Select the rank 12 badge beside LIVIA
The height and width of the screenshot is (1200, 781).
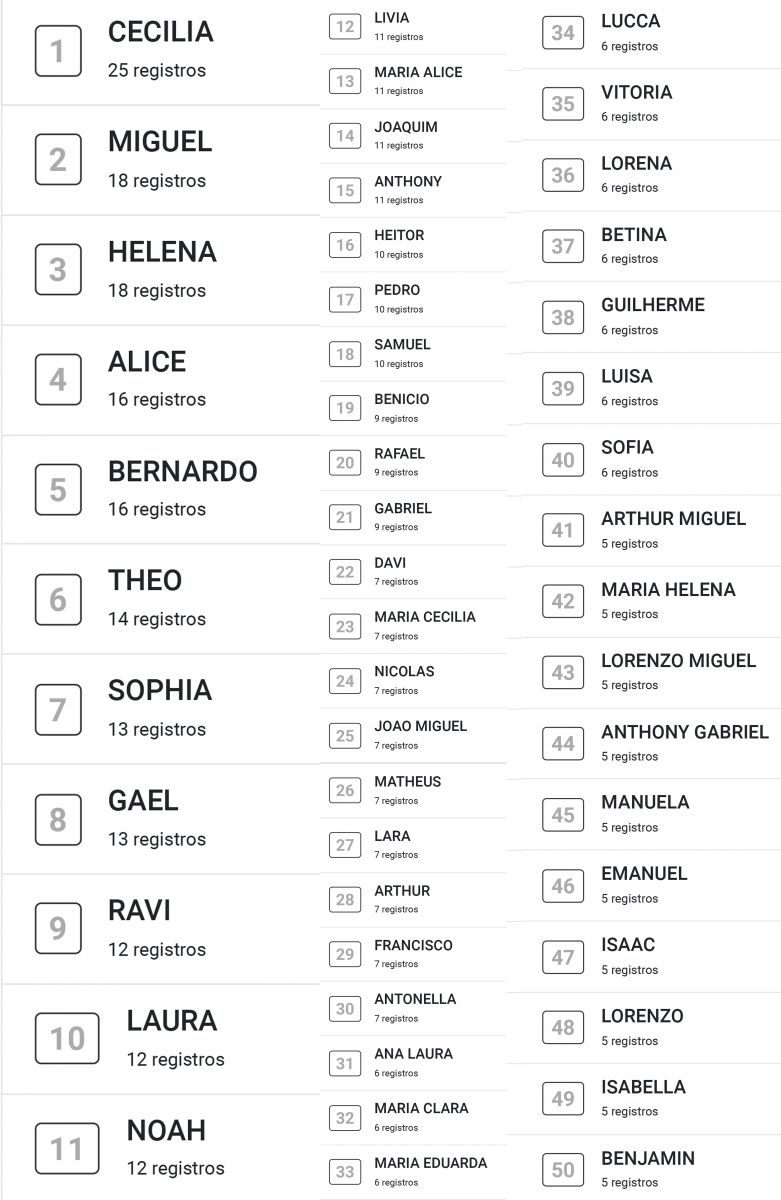click(345, 26)
